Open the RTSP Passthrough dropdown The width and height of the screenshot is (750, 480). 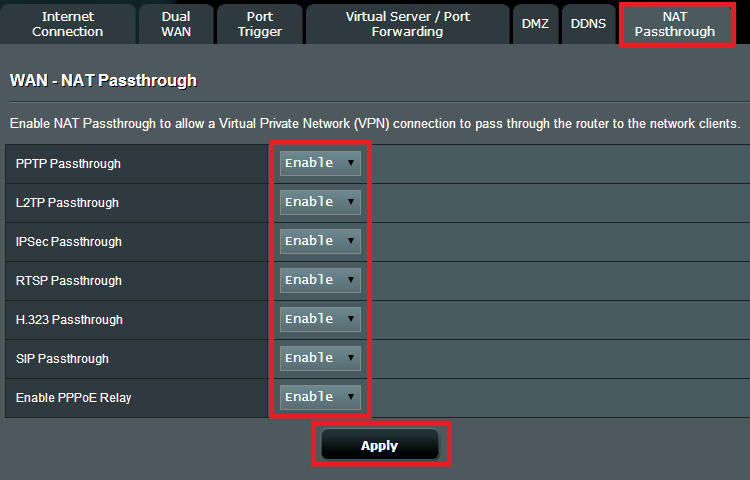320,280
